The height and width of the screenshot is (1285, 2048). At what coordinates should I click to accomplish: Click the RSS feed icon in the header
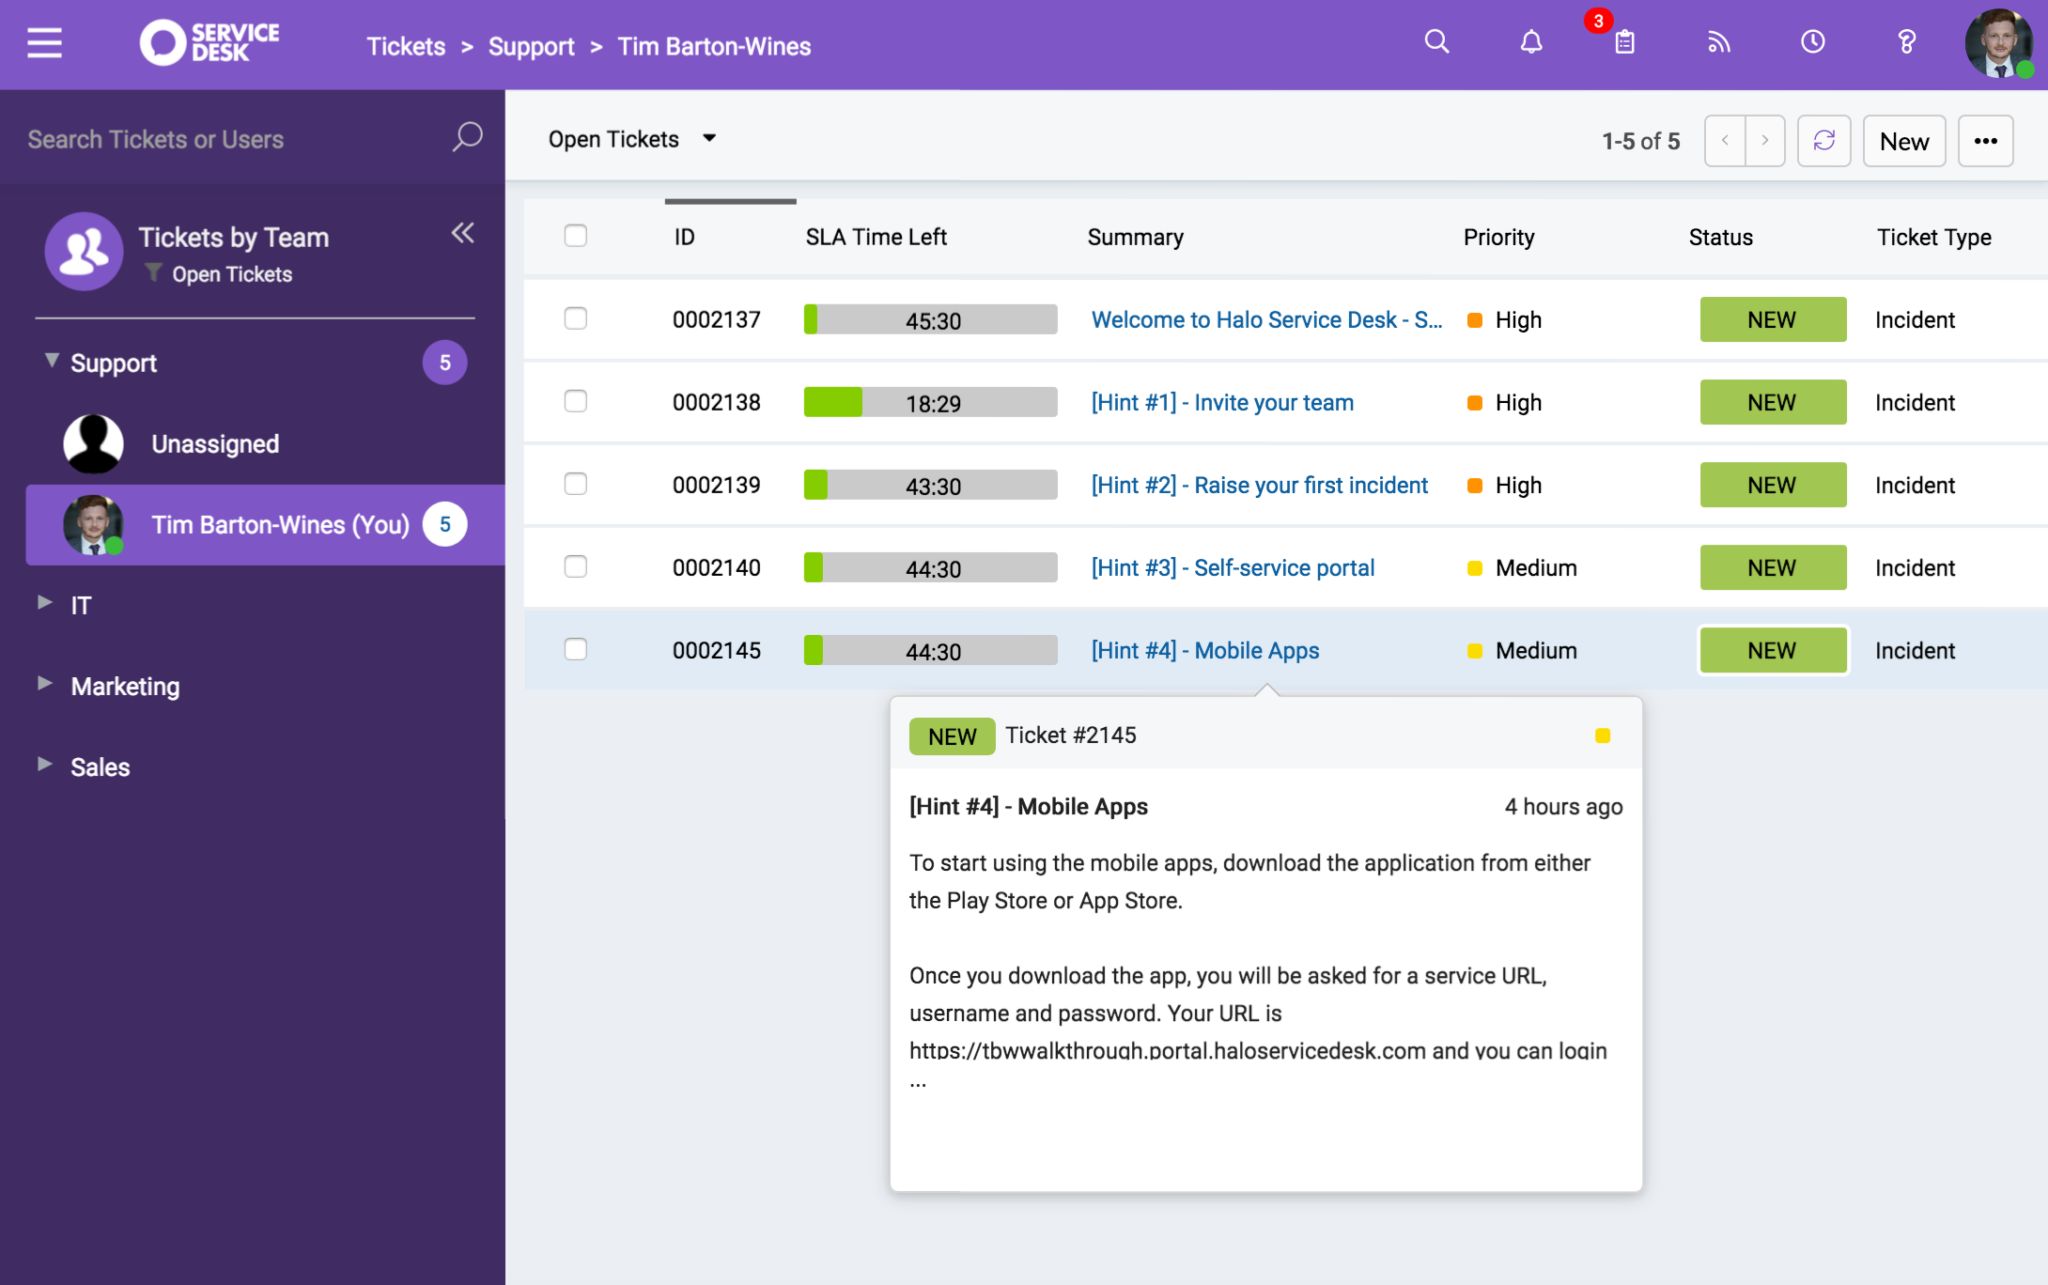coord(1719,41)
